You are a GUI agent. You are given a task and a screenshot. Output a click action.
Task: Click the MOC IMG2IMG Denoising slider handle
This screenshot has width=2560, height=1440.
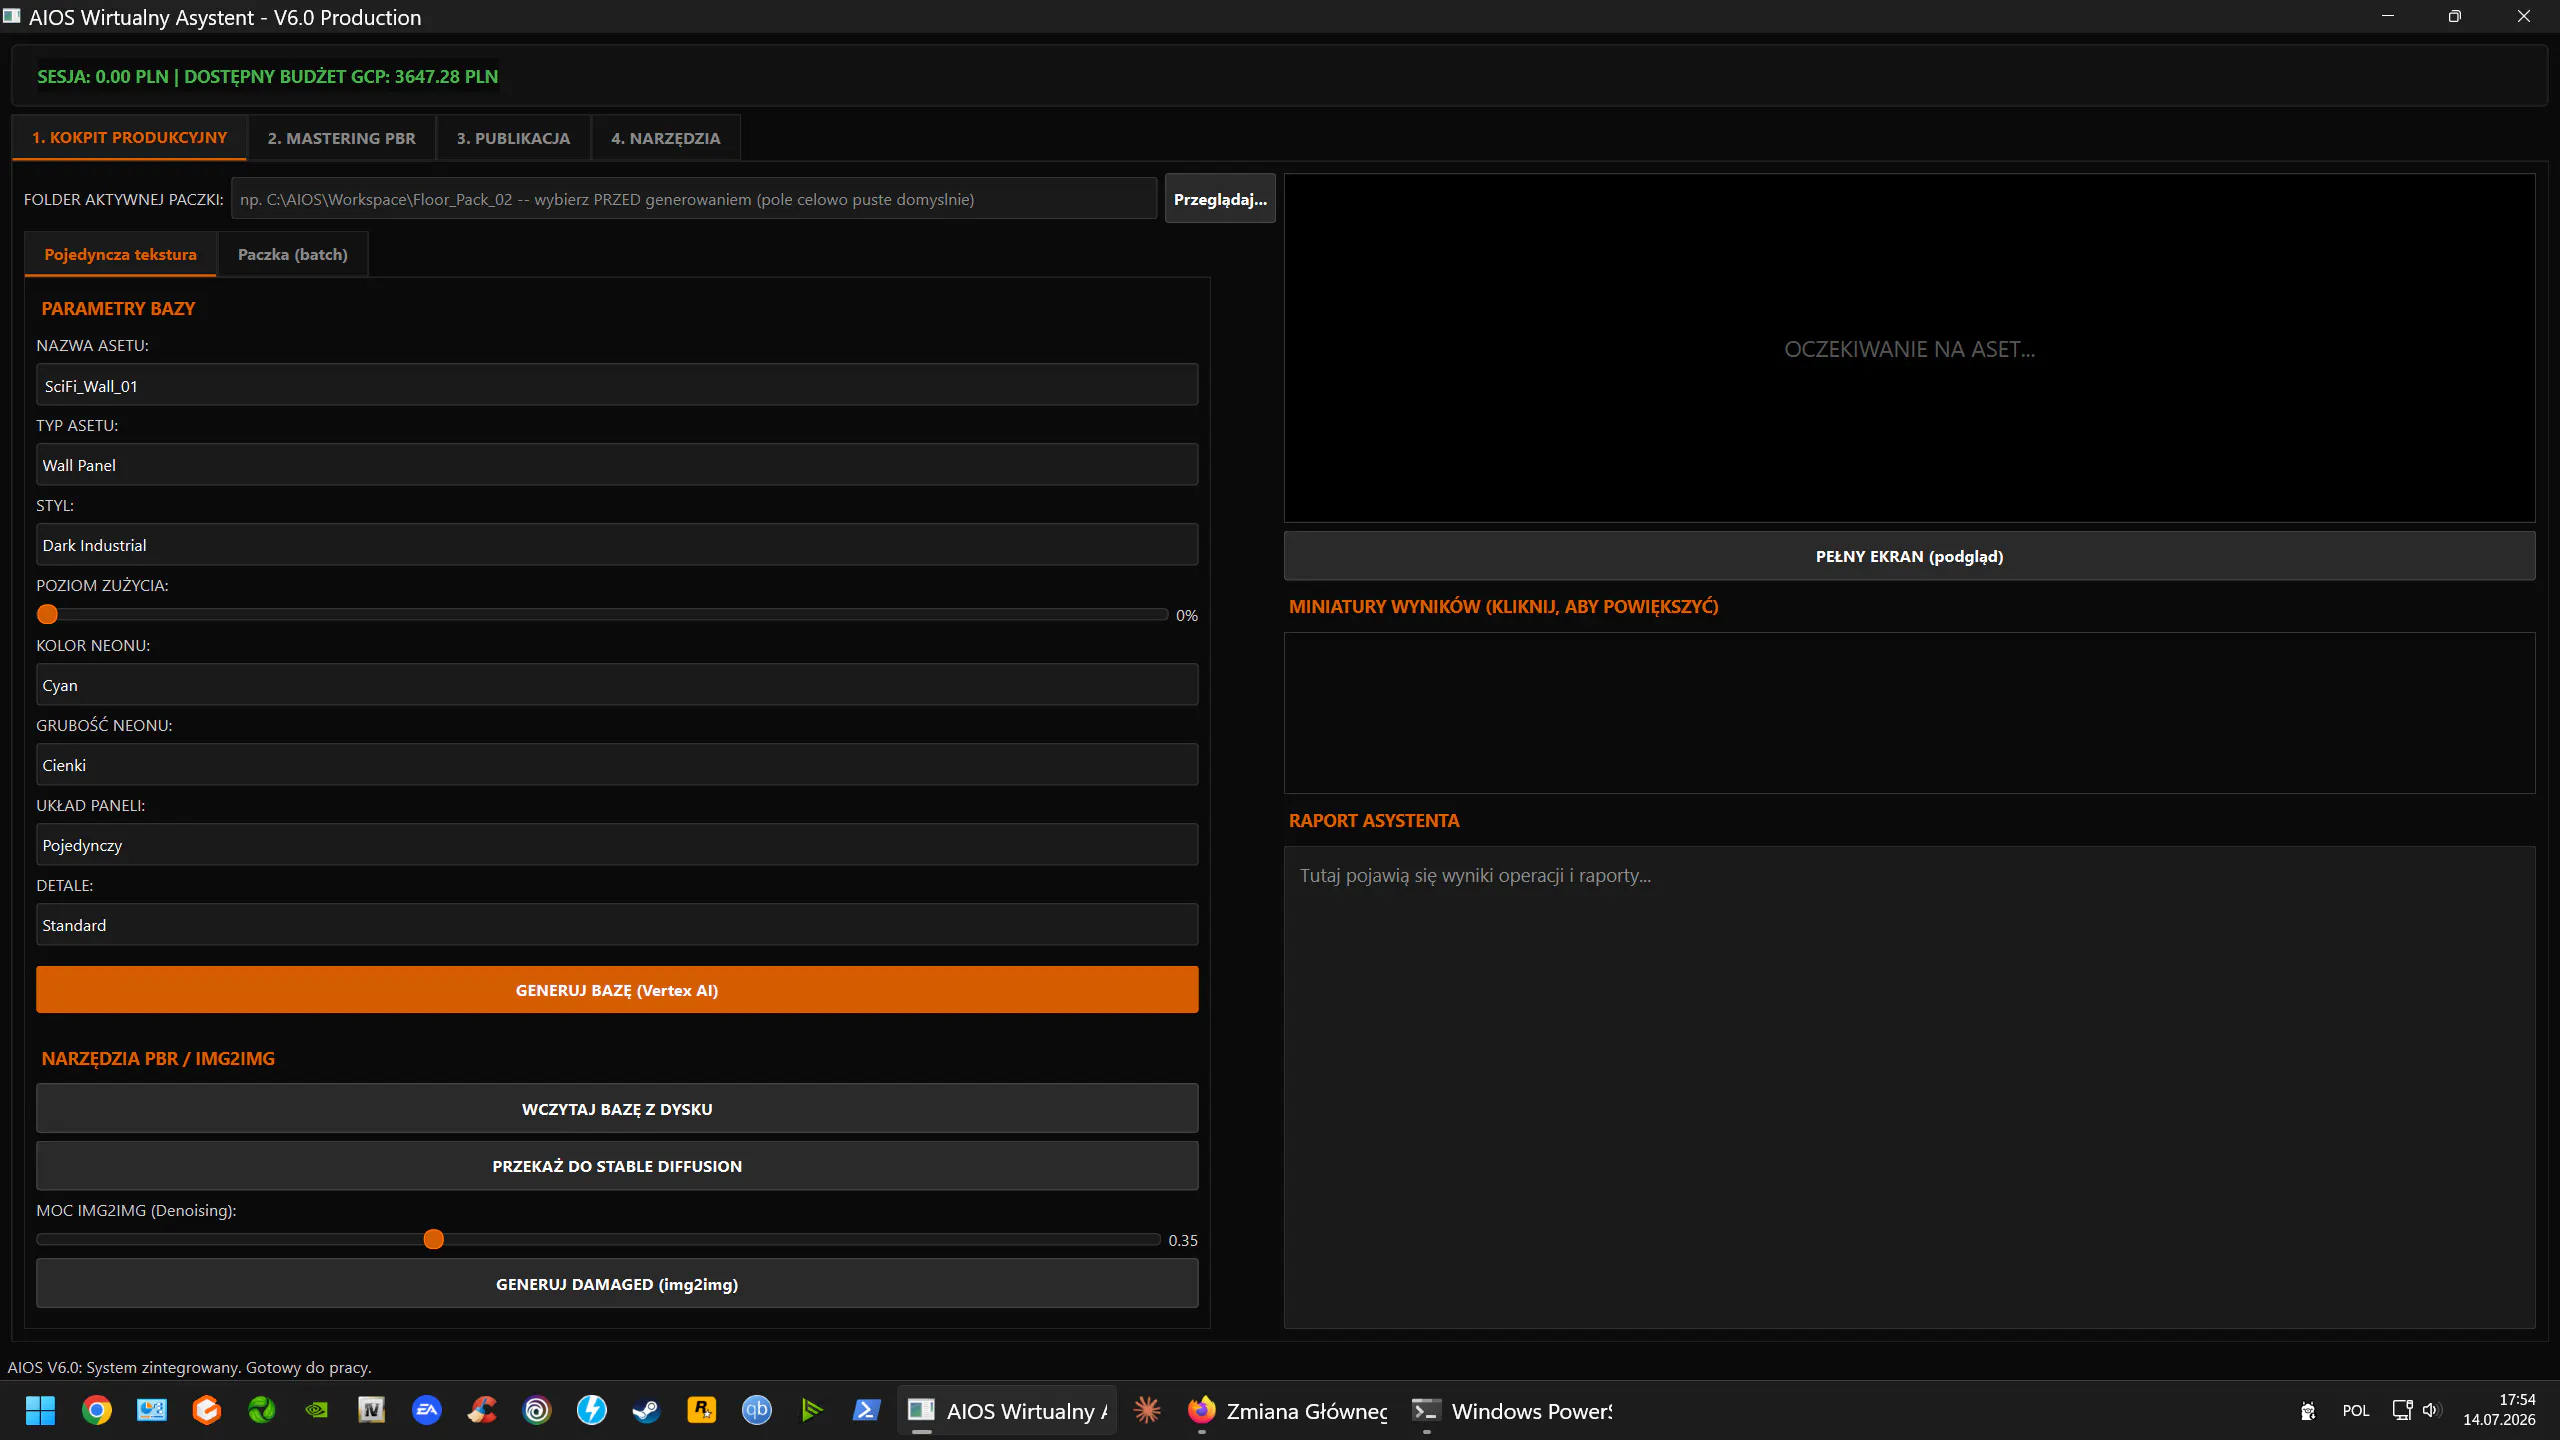pos(433,1239)
